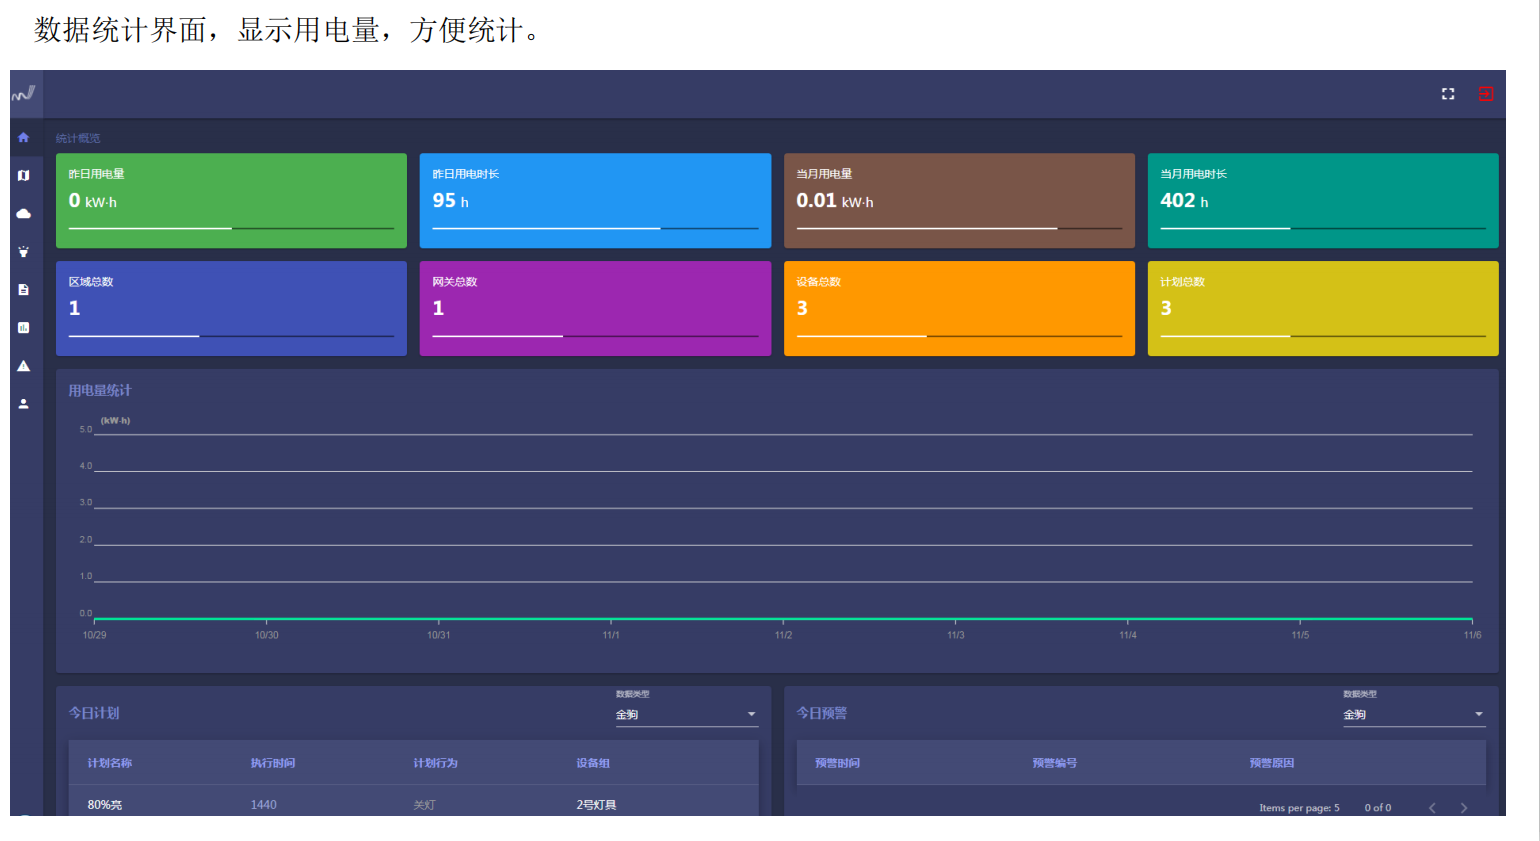Screen dimensions: 1540x841
Task: Click the 预警时间 column header
Action: [x=837, y=763]
